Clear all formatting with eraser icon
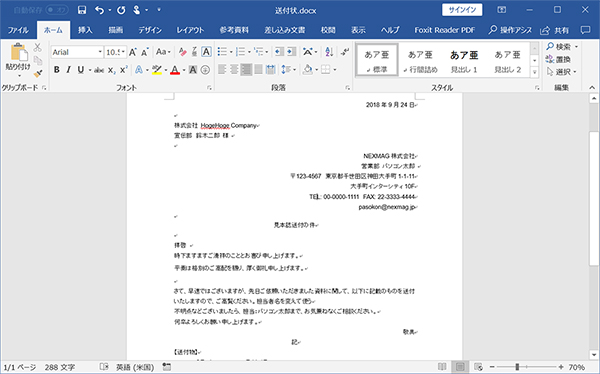 [x=183, y=52]
